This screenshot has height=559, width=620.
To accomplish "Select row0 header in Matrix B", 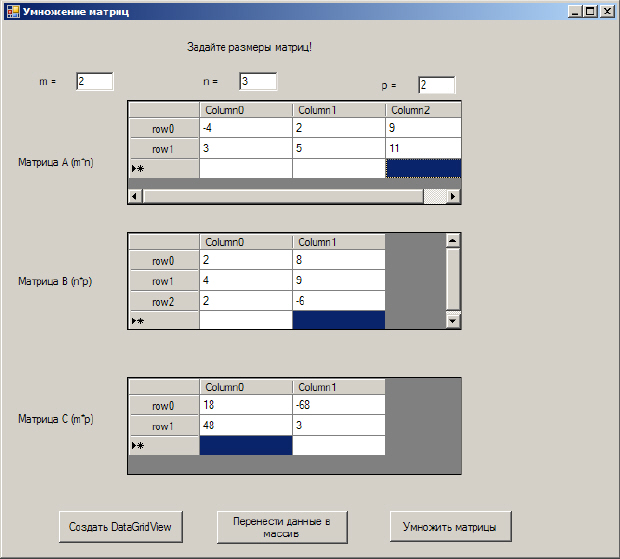I will 164,260.
